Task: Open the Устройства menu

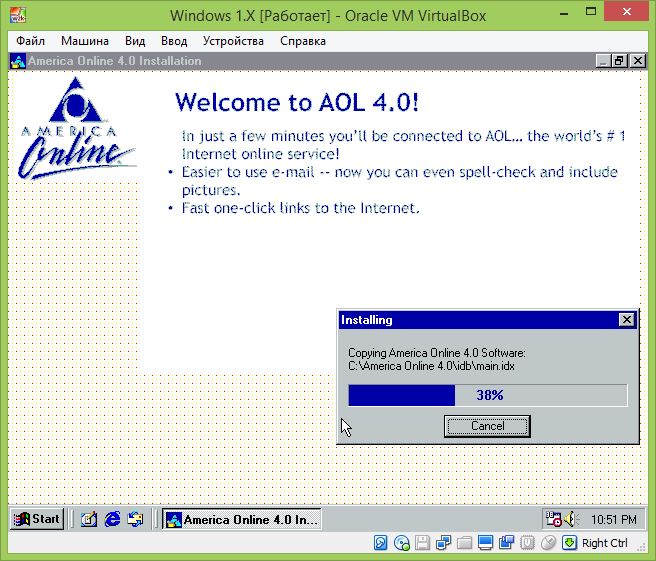Action: click(x=233, y=41)
